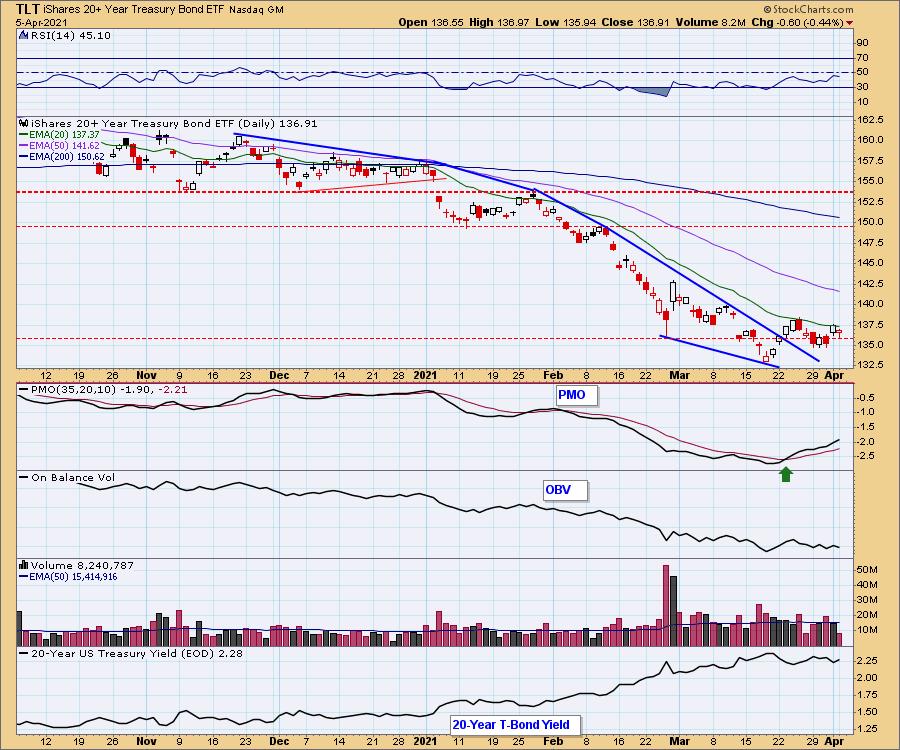Image resolution: width=900 pixels, height=750 pixels.
Task: Click 'Dec' on the price panel date axis
Action: tap(279, 375)
